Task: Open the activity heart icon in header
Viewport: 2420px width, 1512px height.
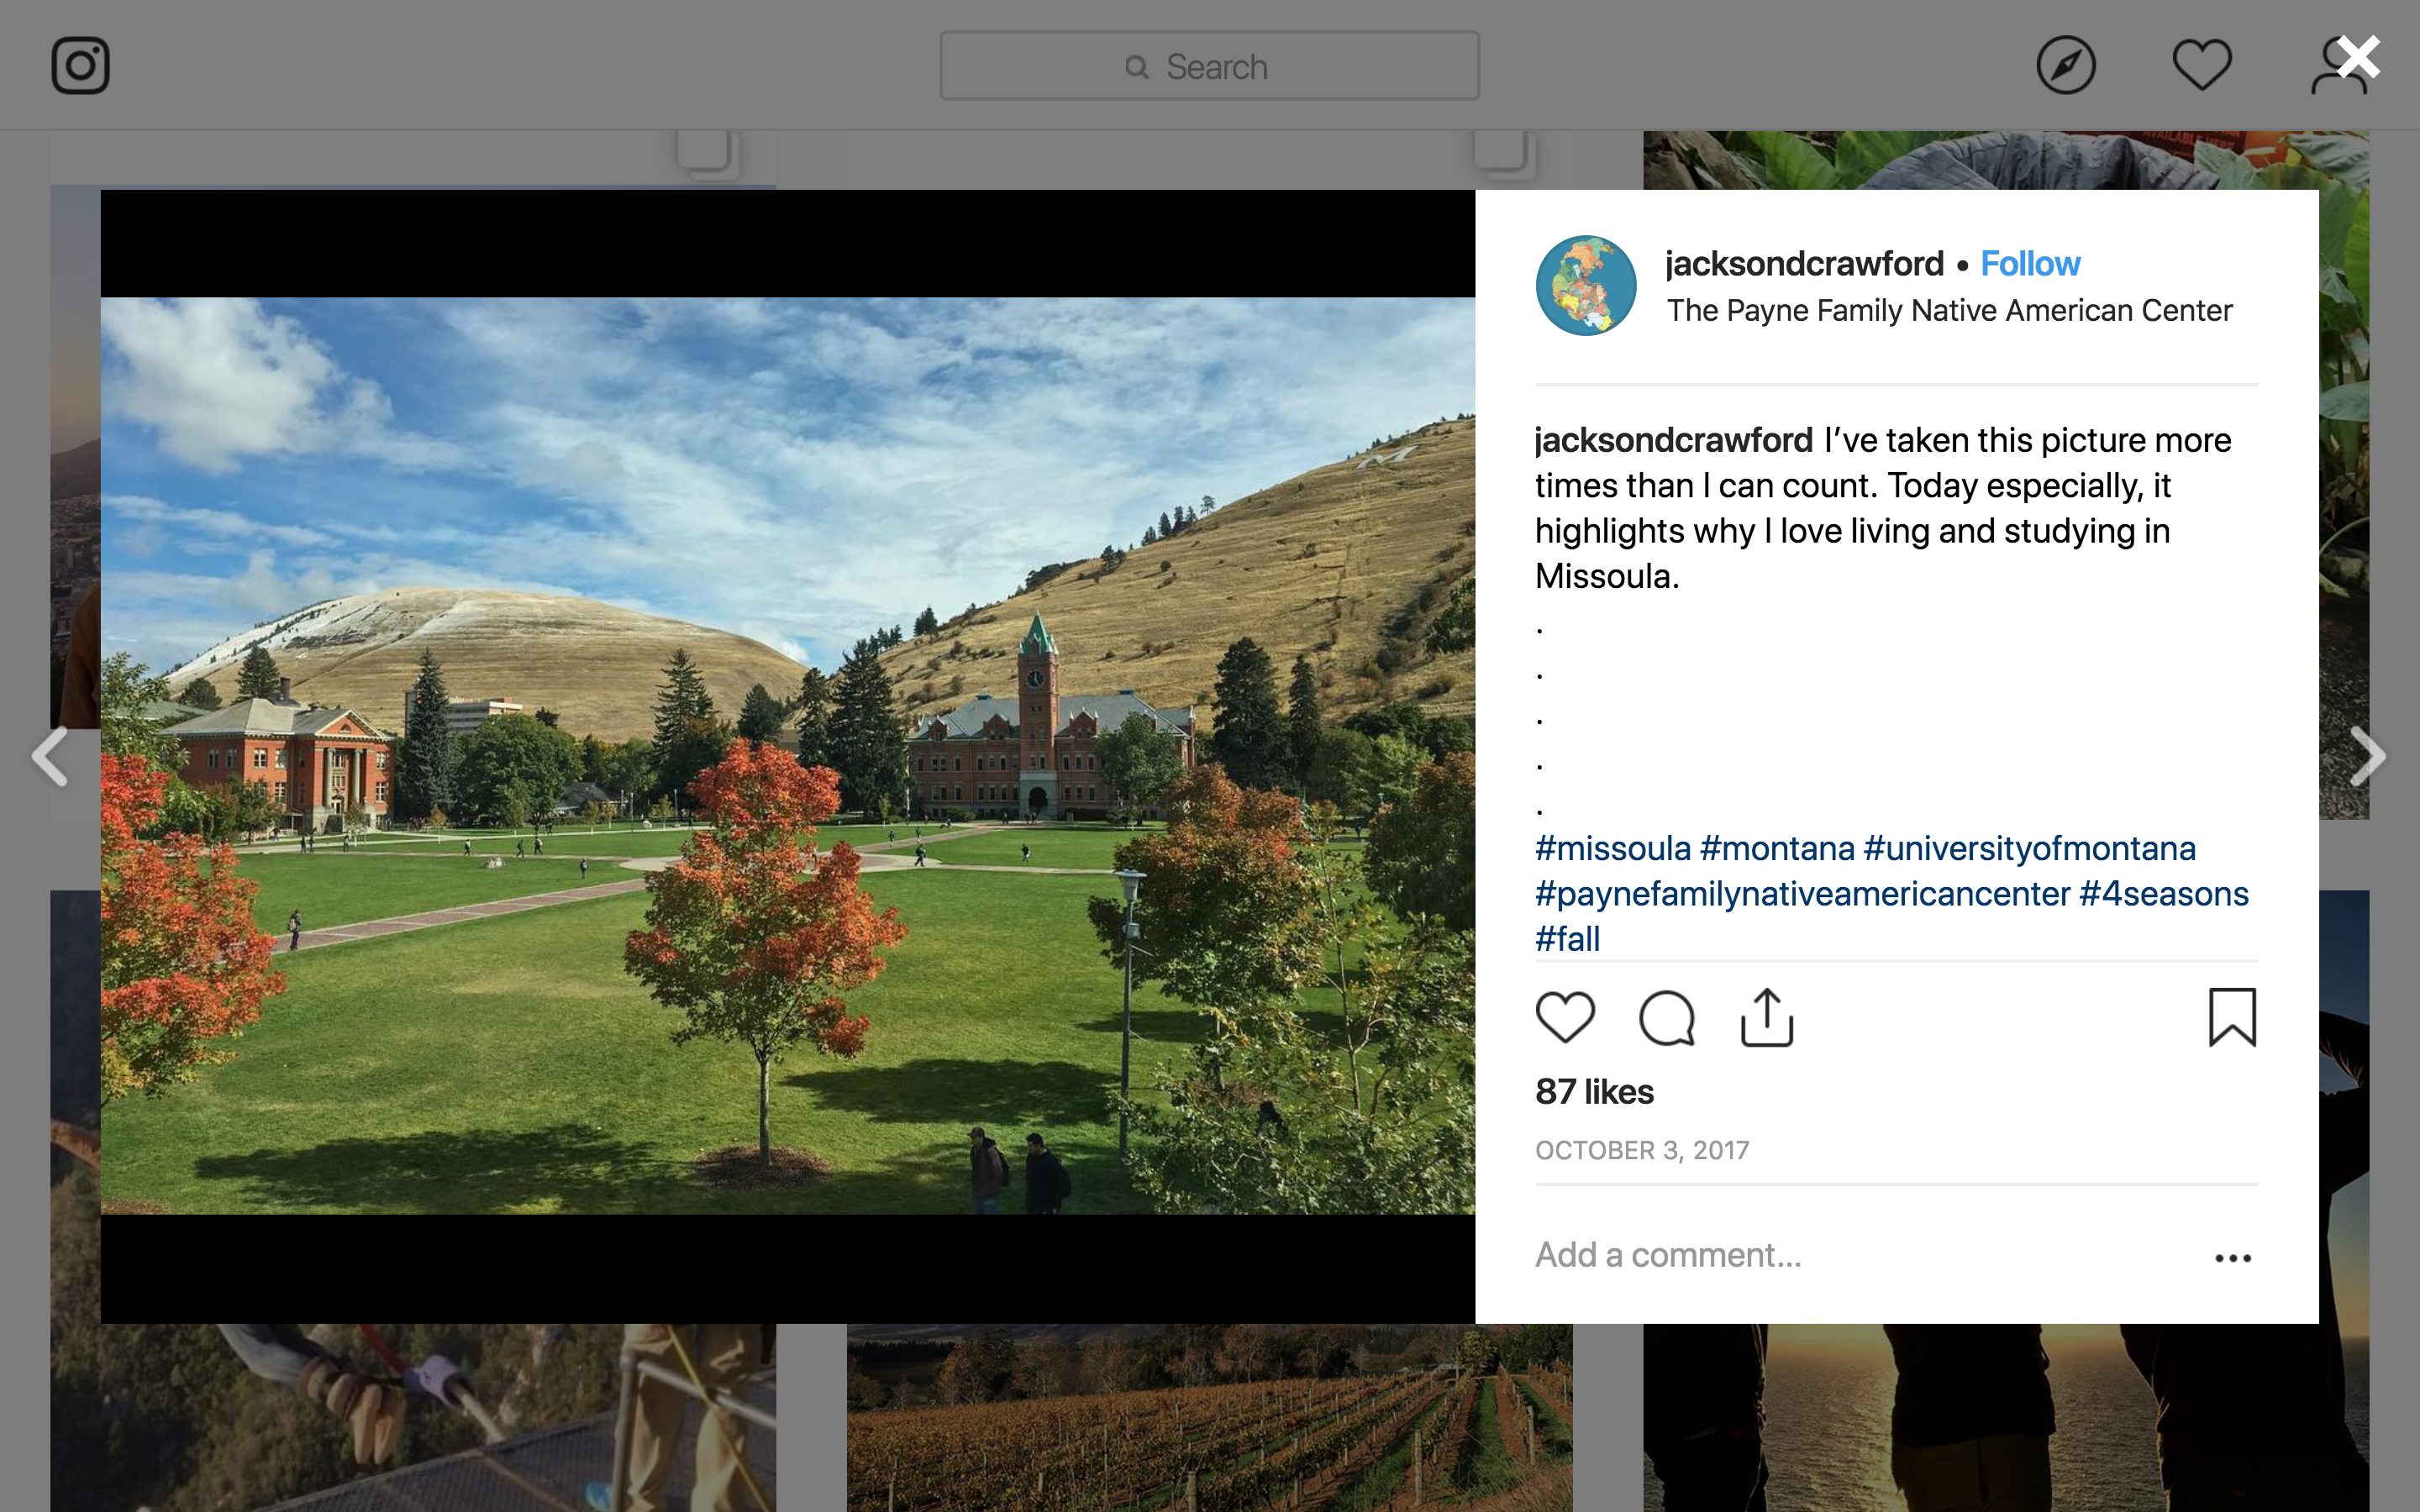Action: click(2202, 66)
